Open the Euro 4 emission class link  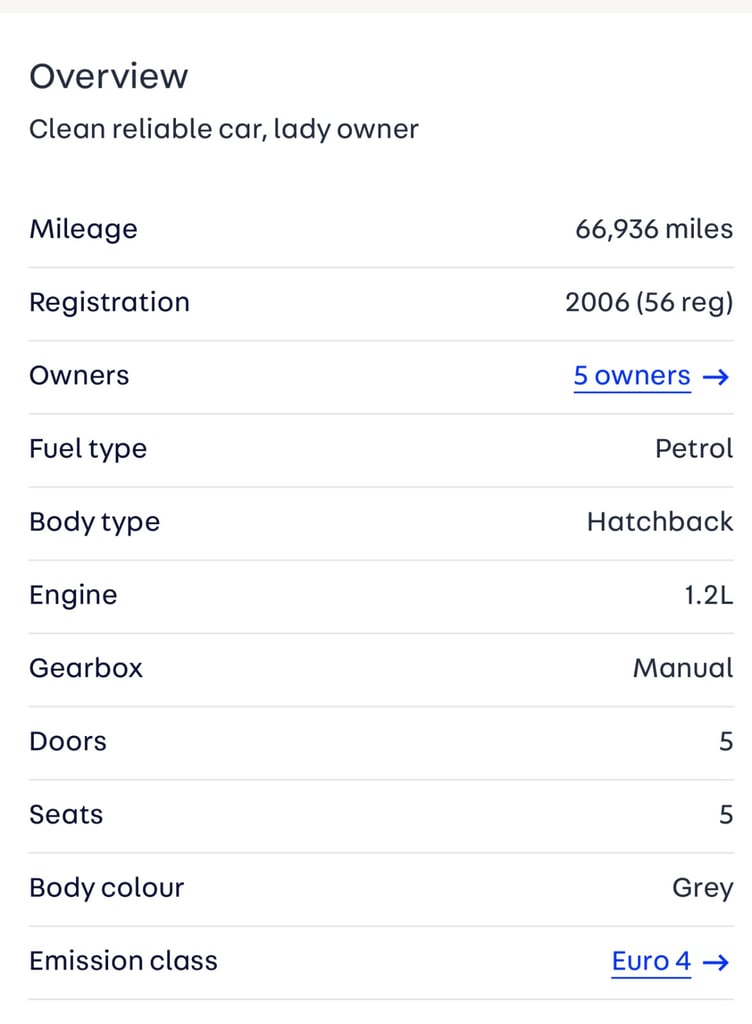[651, 961]
